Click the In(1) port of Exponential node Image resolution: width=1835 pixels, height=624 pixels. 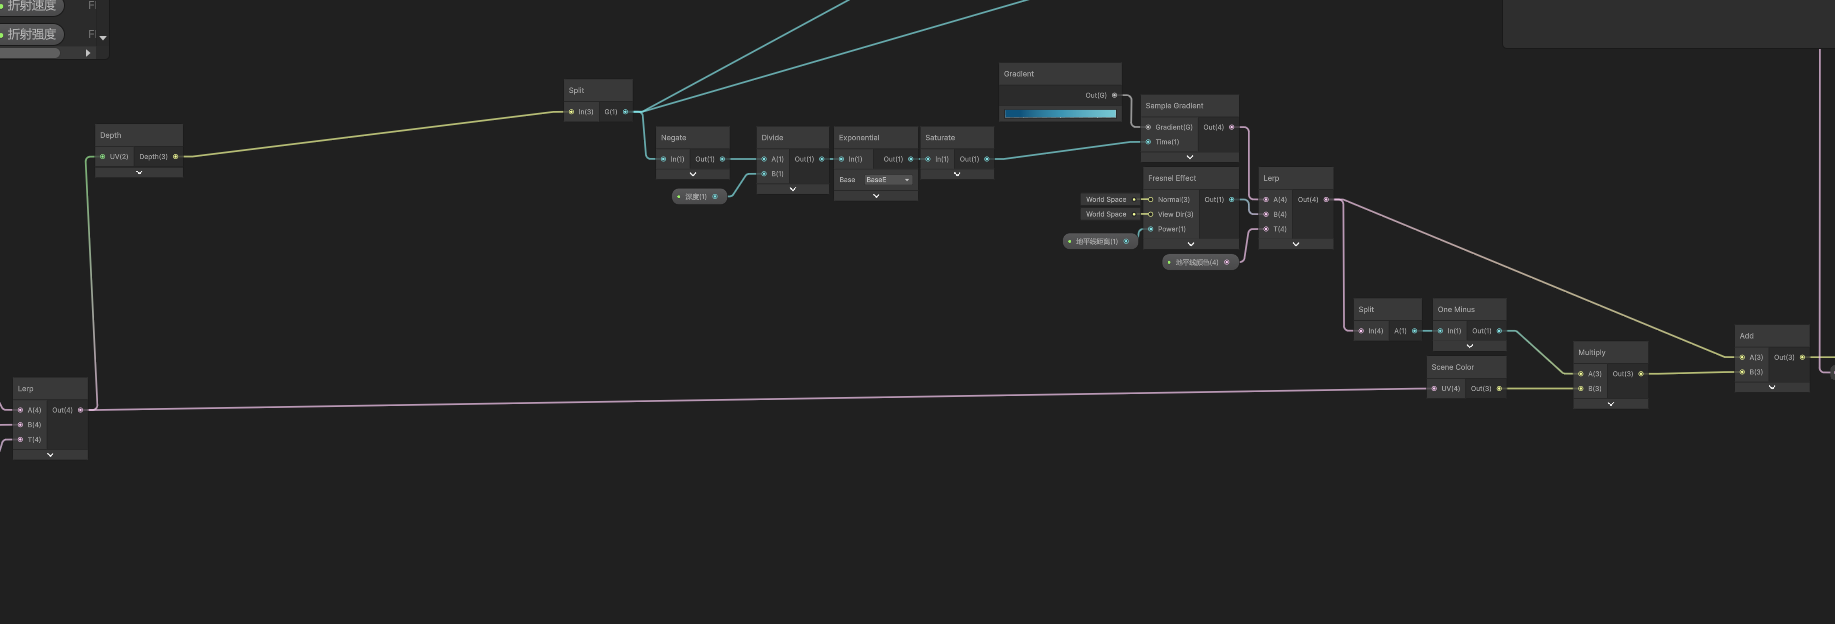pyautogui.click(x=841, y=159)
